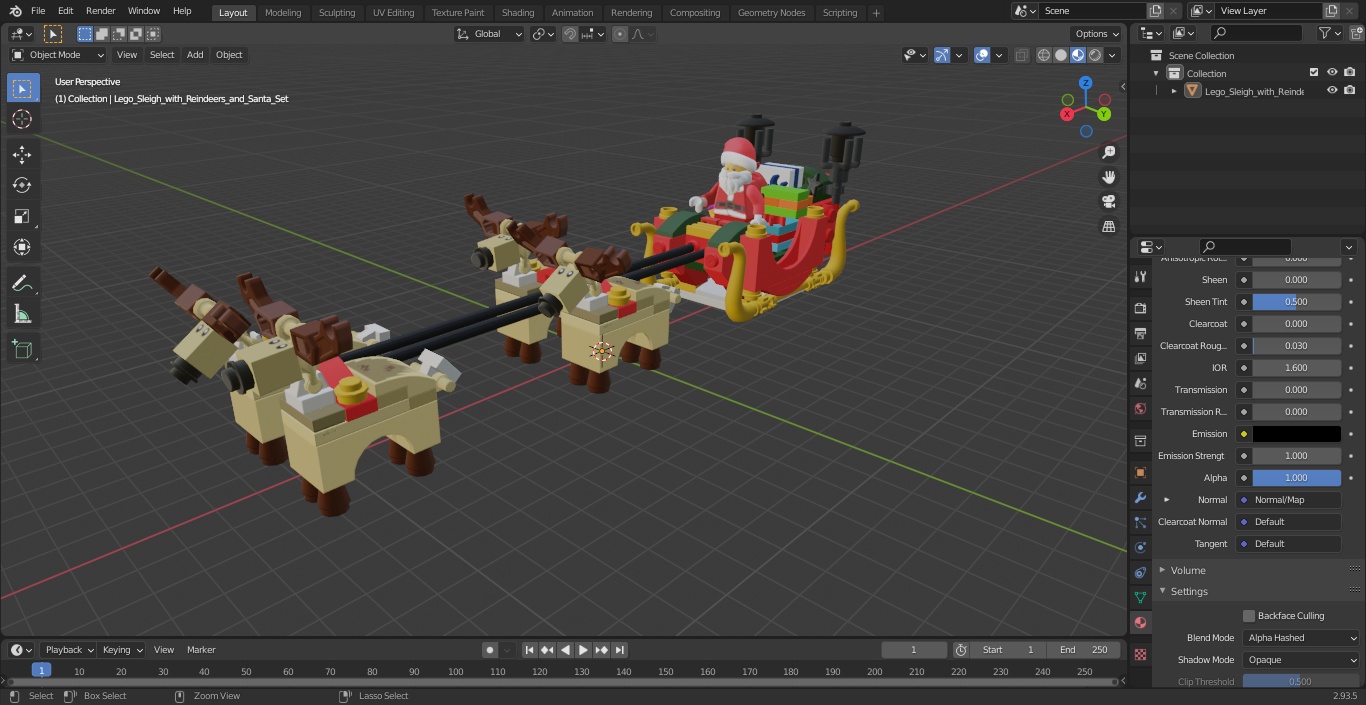Toggle camera view gizmo icon
The width and height of the screenshot is (1366, 705).
(1108, 202)
